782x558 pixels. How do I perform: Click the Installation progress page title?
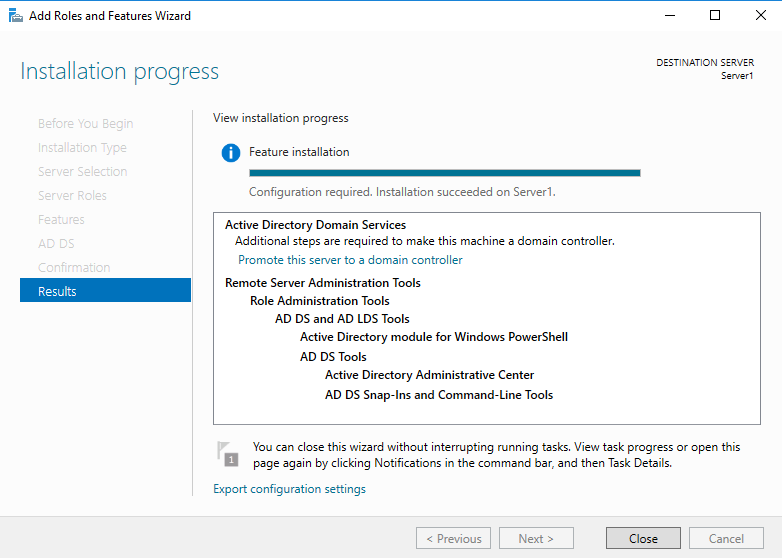(x=119, y=71)
